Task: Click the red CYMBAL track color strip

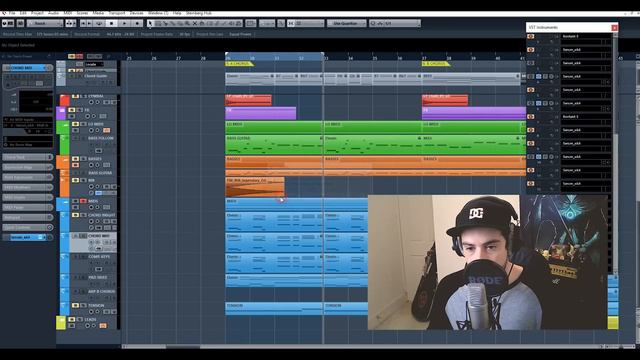Action: tap(64, 100)
